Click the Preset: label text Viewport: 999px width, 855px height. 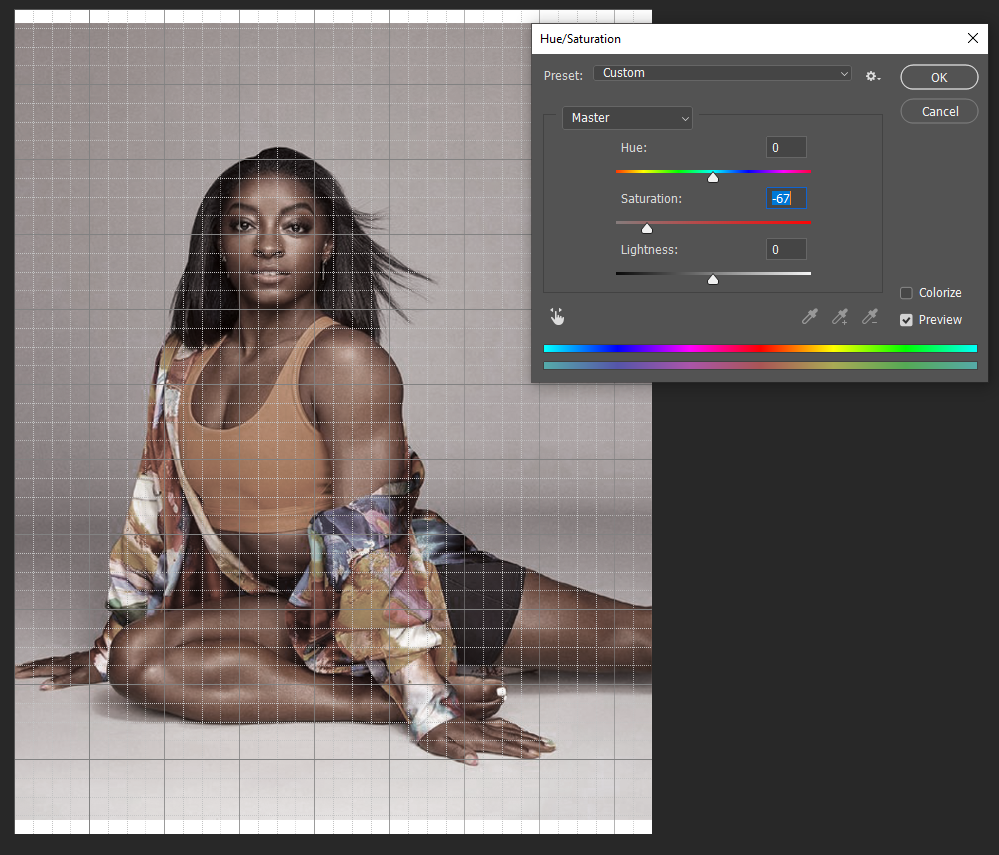[563, 76]
